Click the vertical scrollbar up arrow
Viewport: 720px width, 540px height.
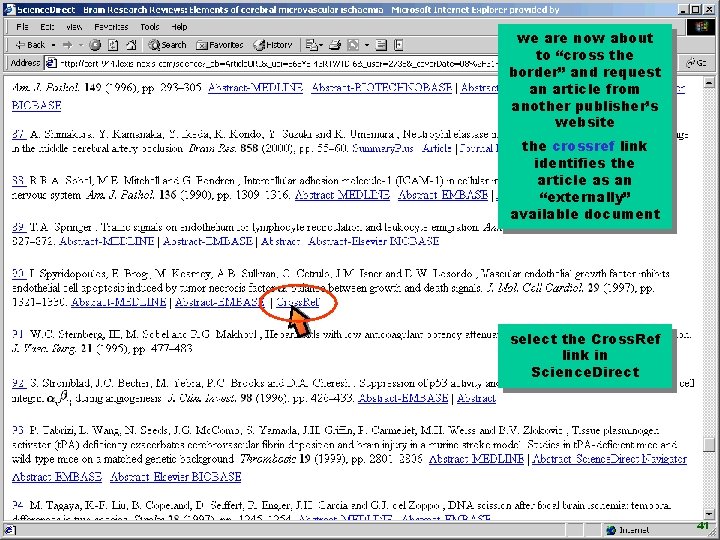tap(709, 82)
